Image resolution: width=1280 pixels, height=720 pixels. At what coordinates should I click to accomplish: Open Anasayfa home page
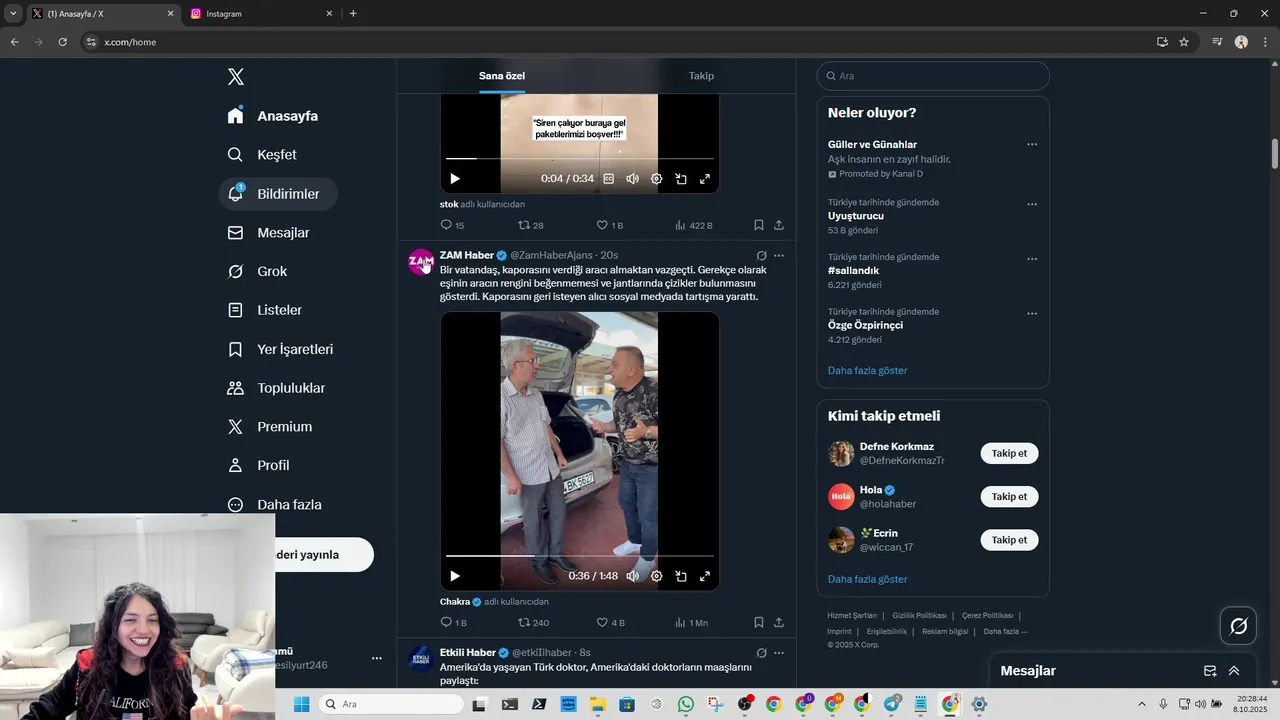pyautogui.click(x=273, y=116)
